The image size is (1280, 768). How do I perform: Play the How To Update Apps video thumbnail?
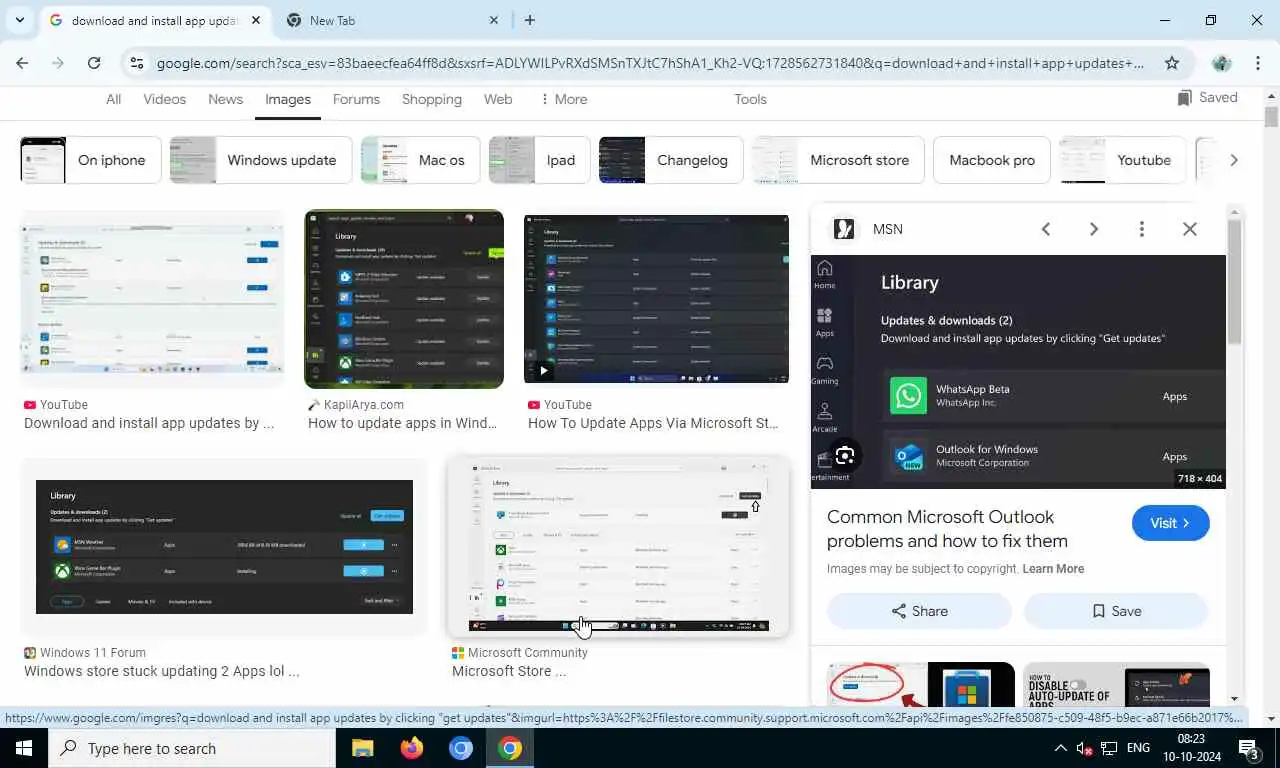point(656,299)
